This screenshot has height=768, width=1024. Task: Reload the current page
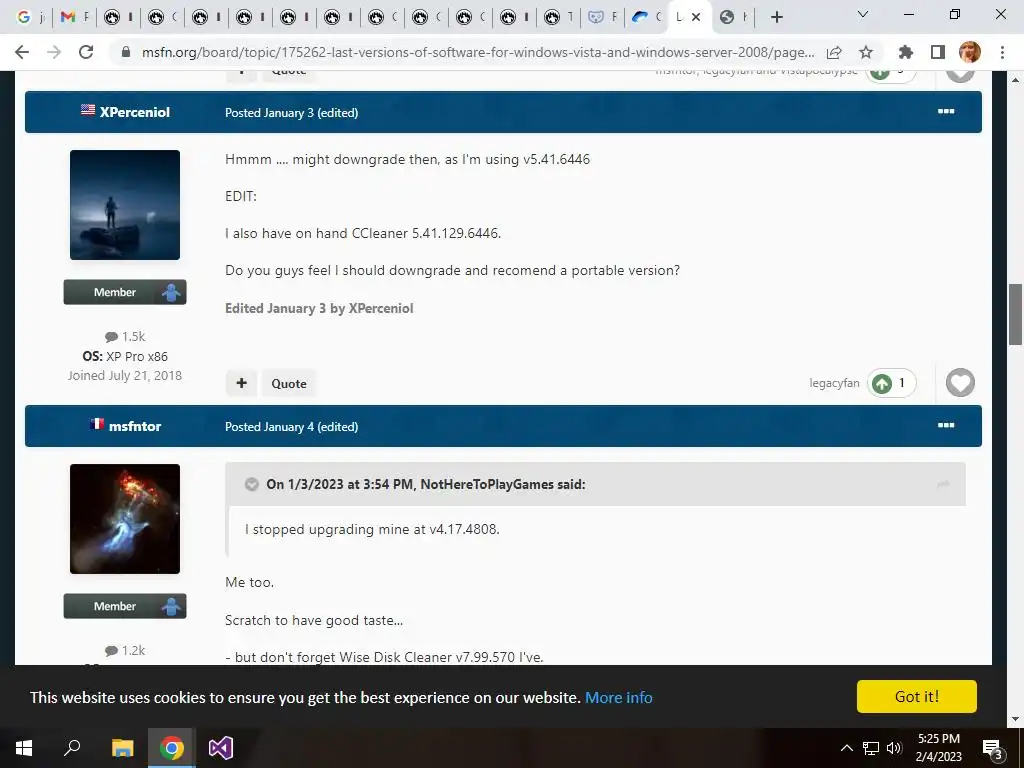86,52
